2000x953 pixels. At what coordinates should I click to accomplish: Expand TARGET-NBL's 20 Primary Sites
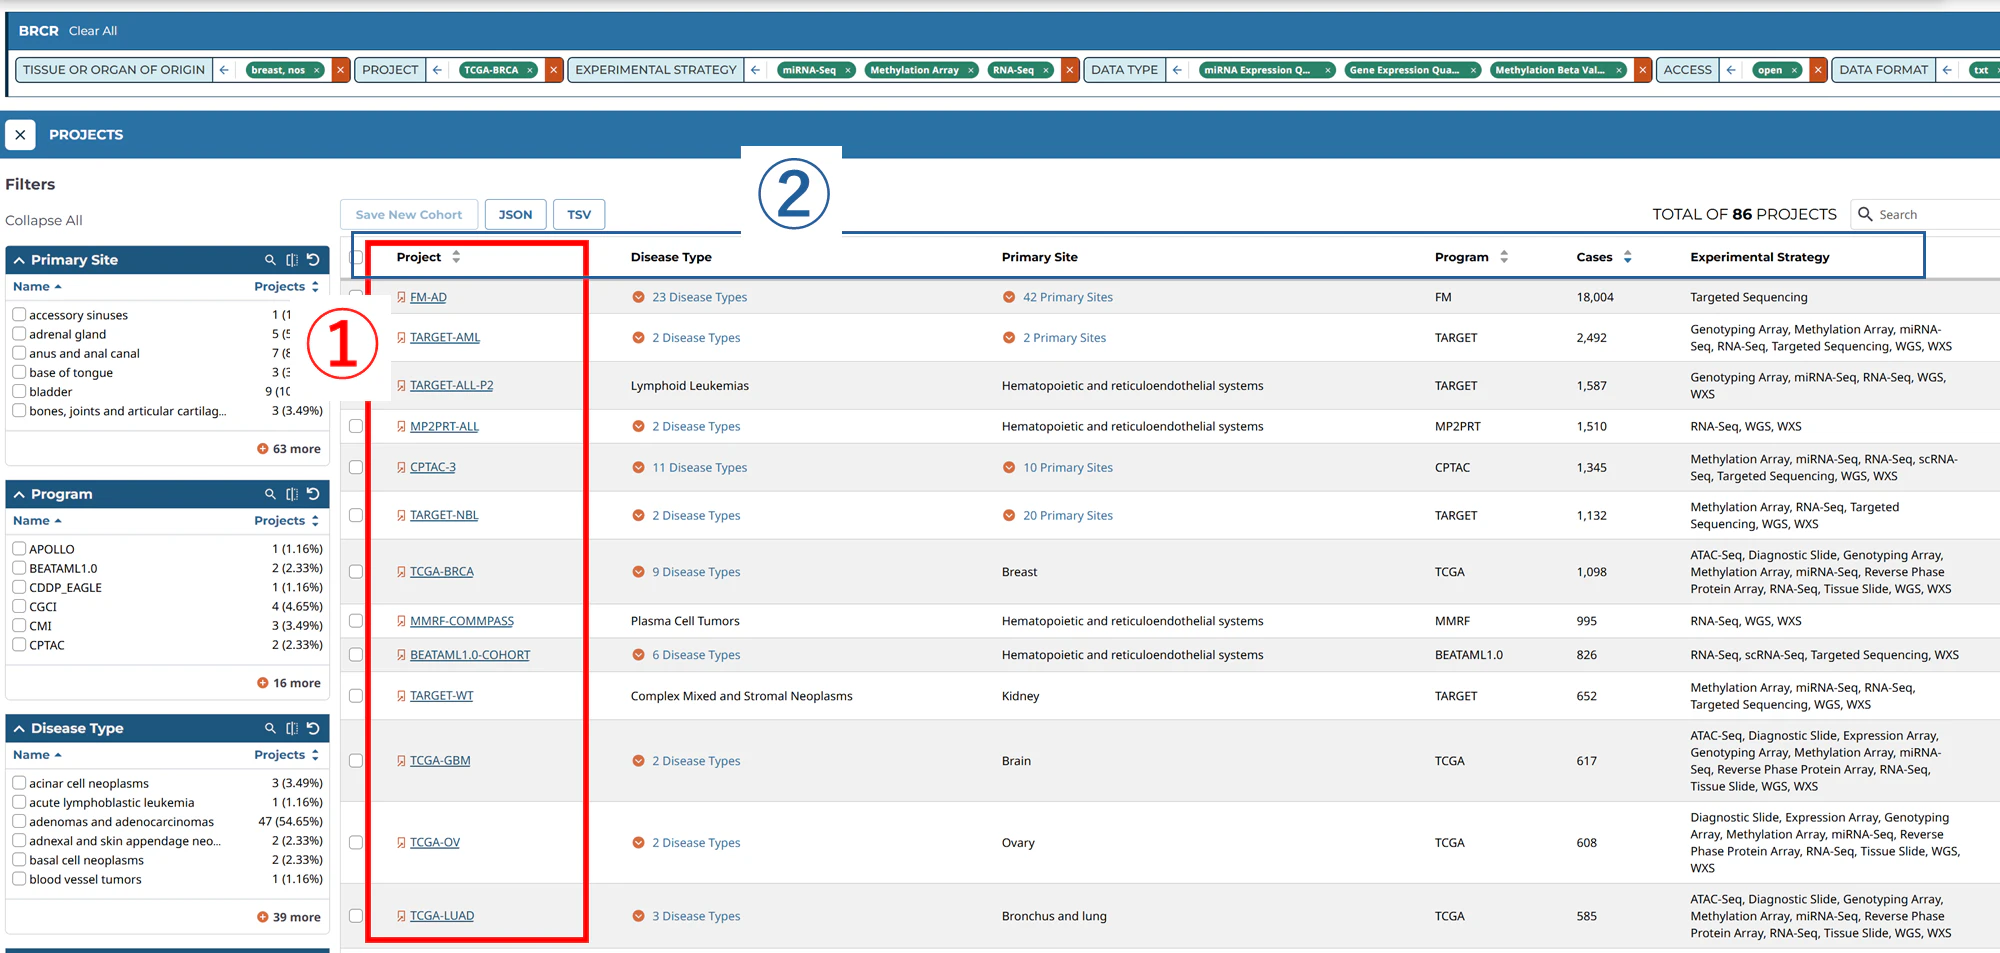1058,515
